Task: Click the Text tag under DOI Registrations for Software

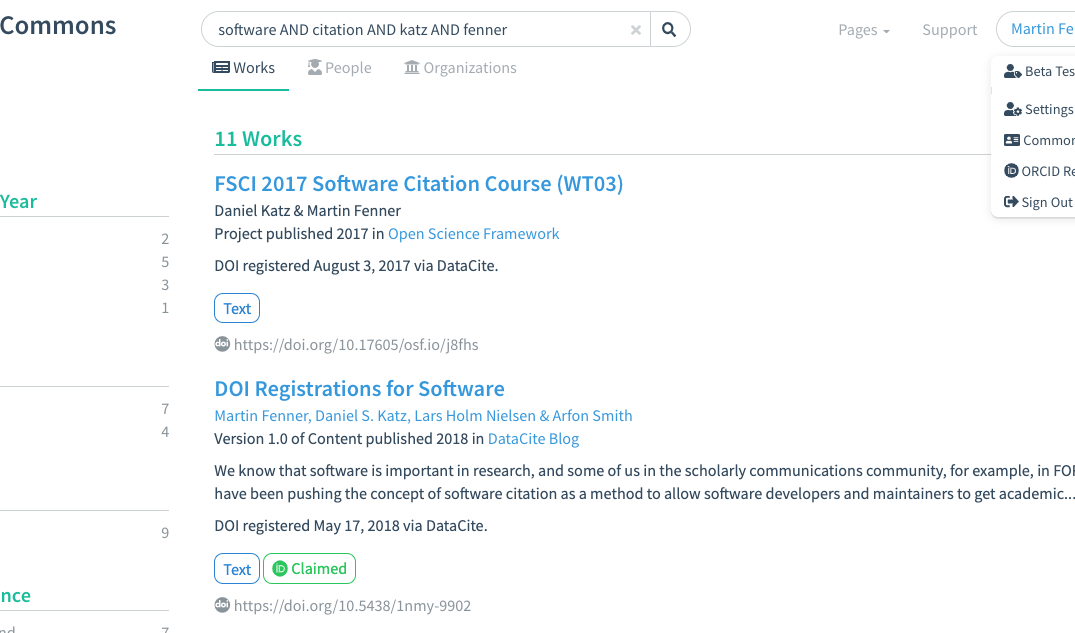Action: [237, 569]
